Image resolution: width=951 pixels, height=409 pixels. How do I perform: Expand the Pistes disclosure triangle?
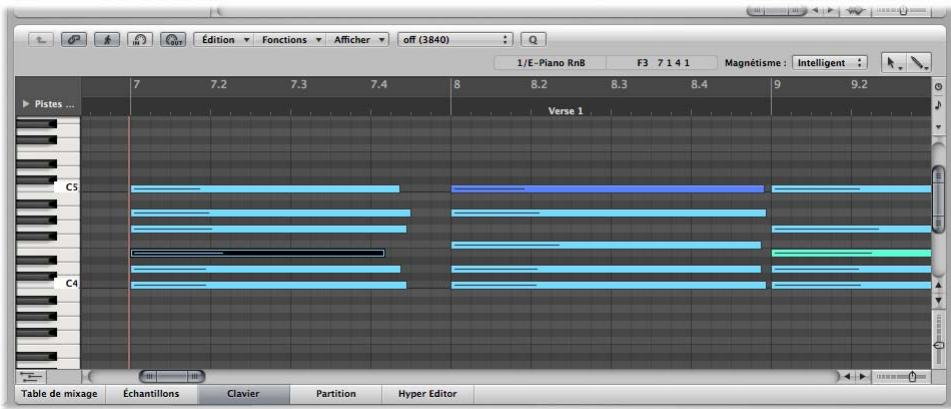(x=25, y=104)
